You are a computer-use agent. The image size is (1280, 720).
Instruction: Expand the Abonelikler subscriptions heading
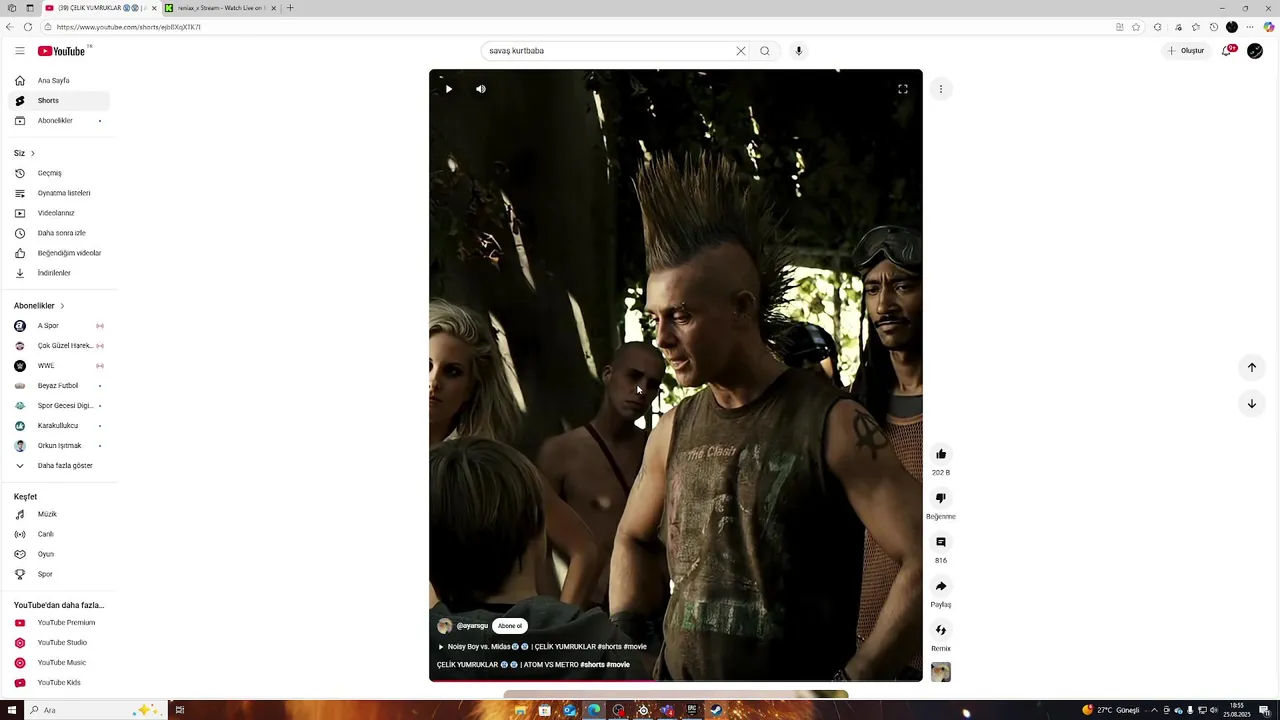tap(40, 306)
